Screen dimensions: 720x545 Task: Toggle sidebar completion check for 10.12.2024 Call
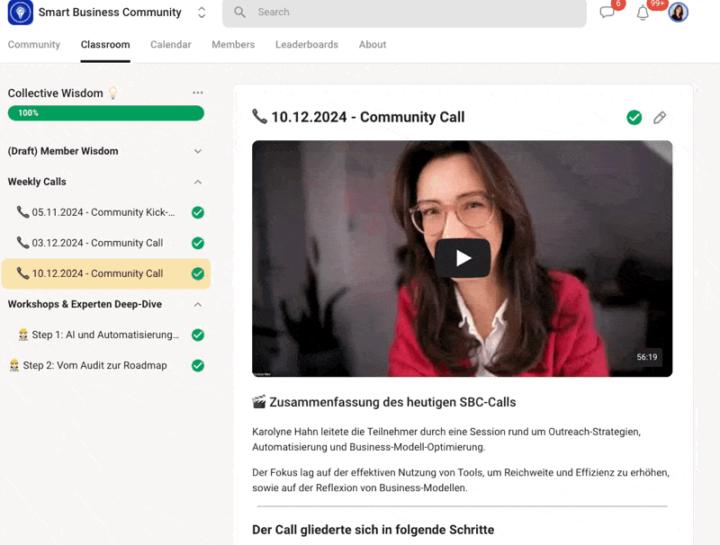(x=198, y=274)
